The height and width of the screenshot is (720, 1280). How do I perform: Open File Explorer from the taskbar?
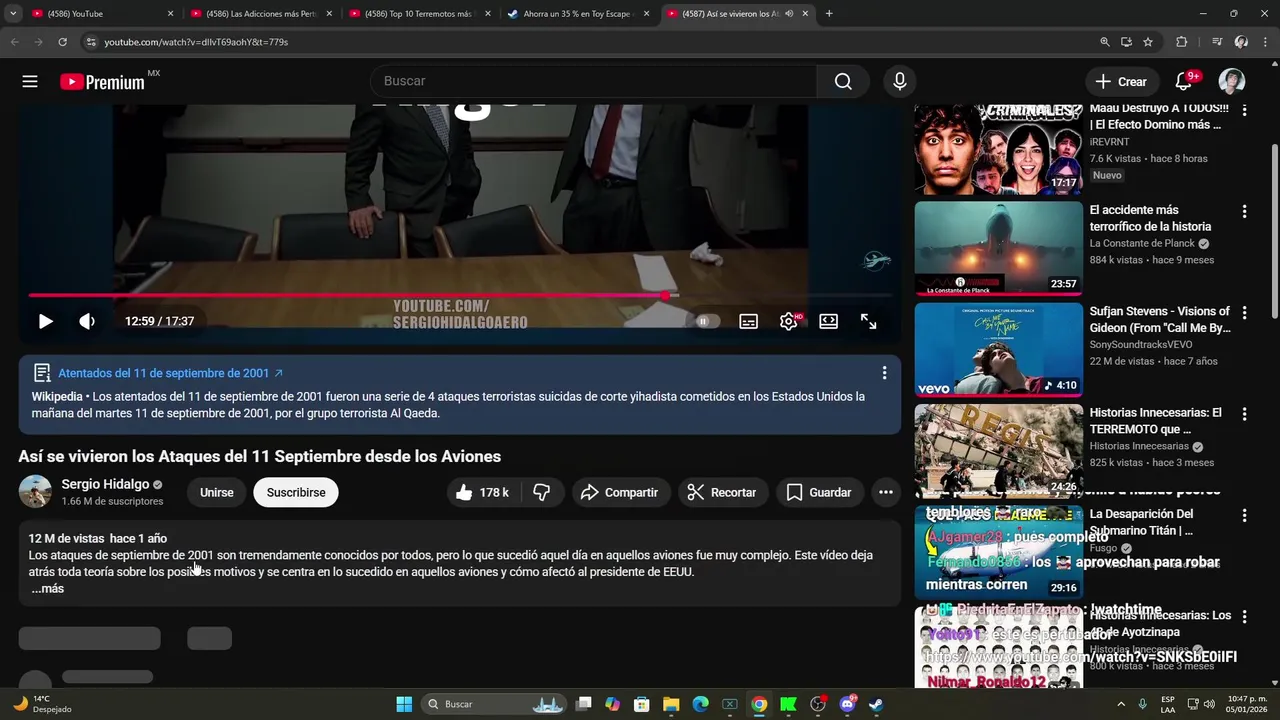[671, 704]
